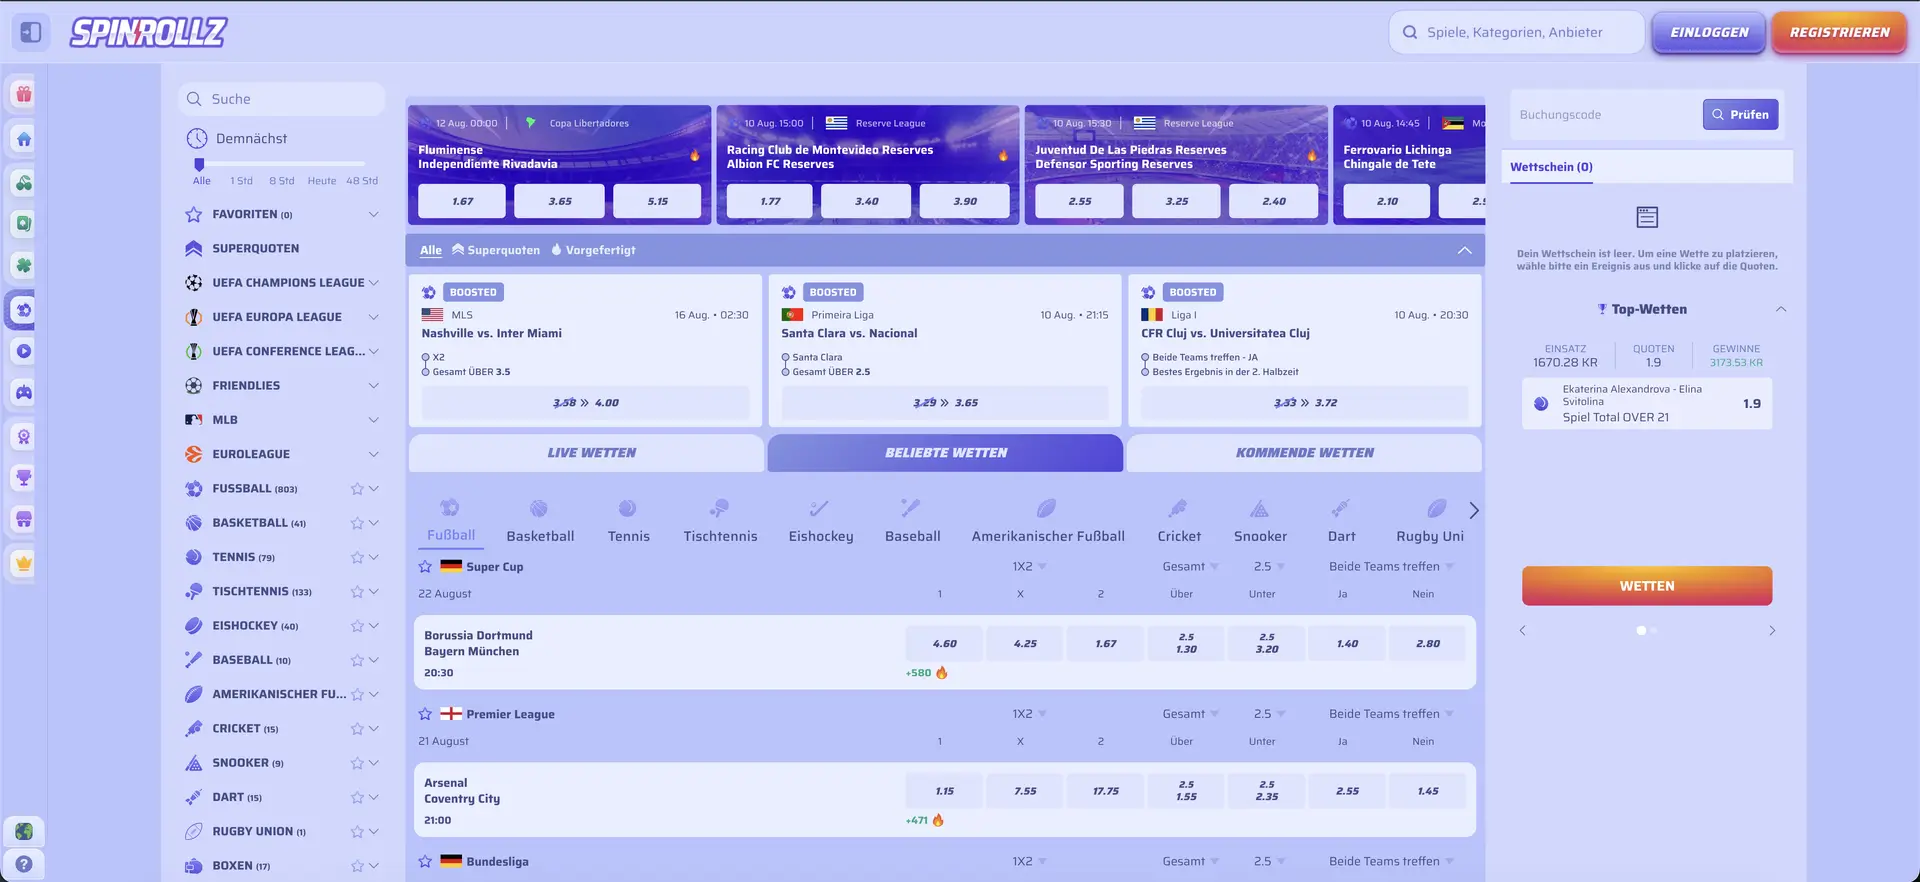
Task: Select the Basketball sport icon in carousel
Action: 539,508
